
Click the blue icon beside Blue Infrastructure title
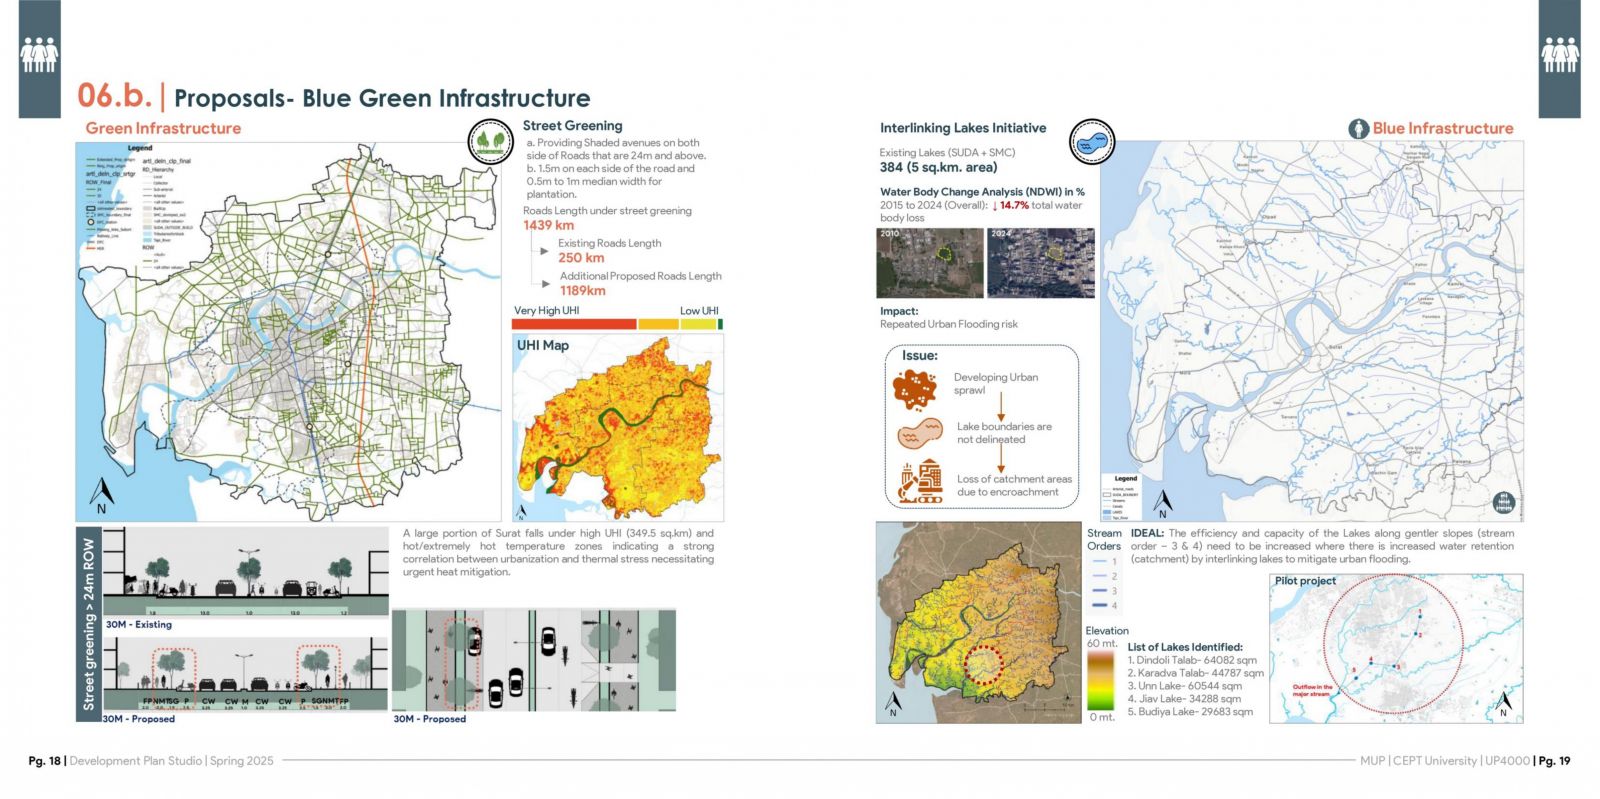click(1358, 128)
